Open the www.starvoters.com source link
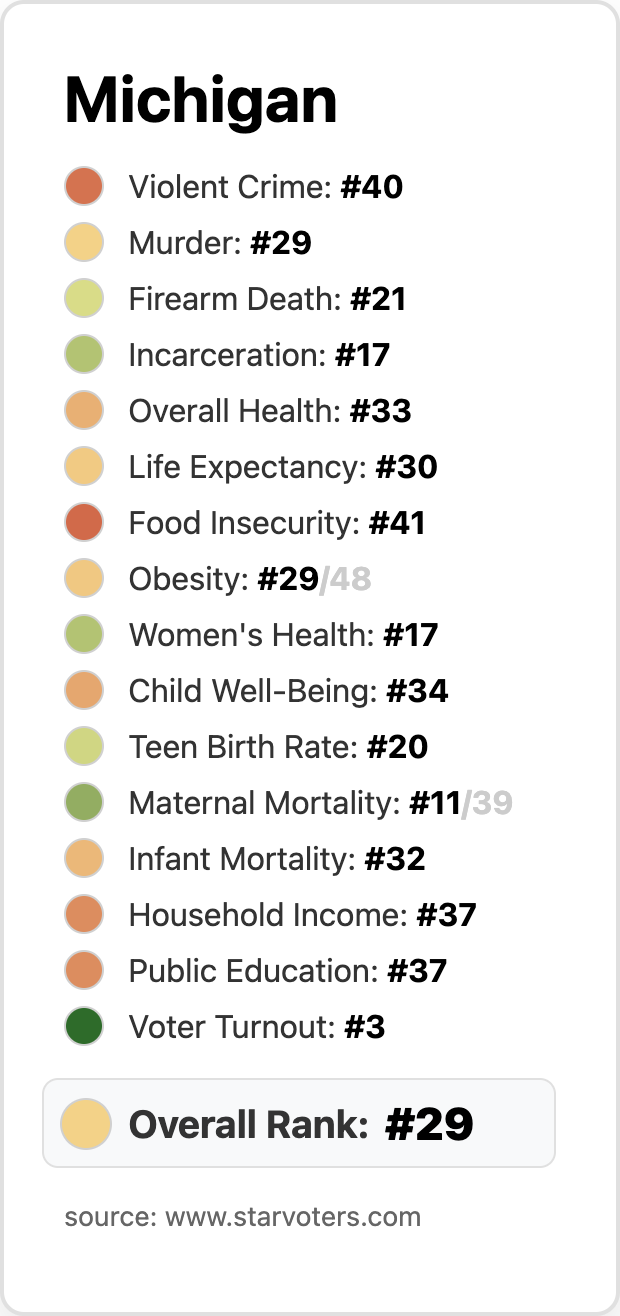 (x=292, y=1217)
